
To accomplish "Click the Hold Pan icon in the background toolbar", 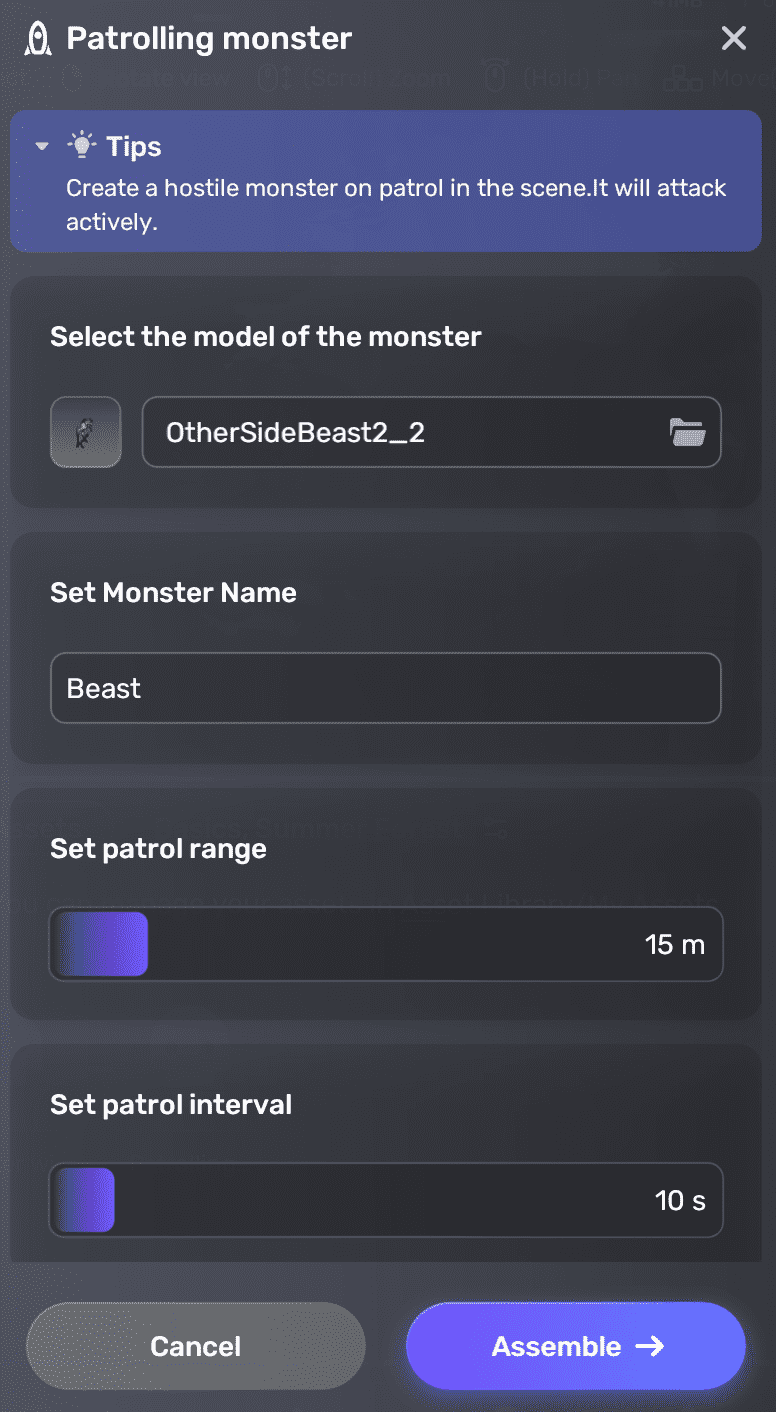I will click(497, 76).
